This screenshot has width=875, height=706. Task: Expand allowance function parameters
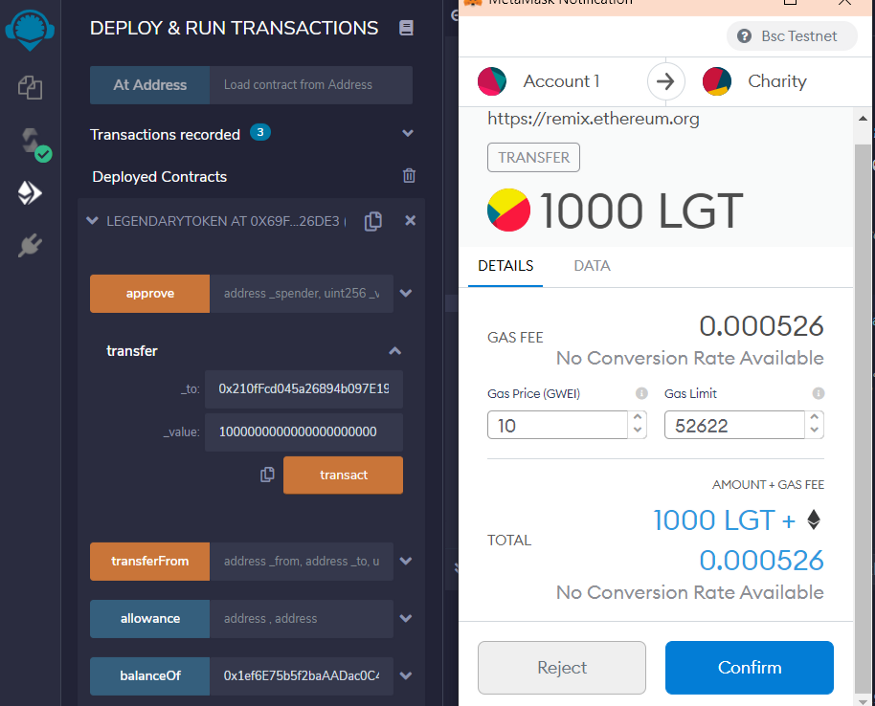click(406, 618)
